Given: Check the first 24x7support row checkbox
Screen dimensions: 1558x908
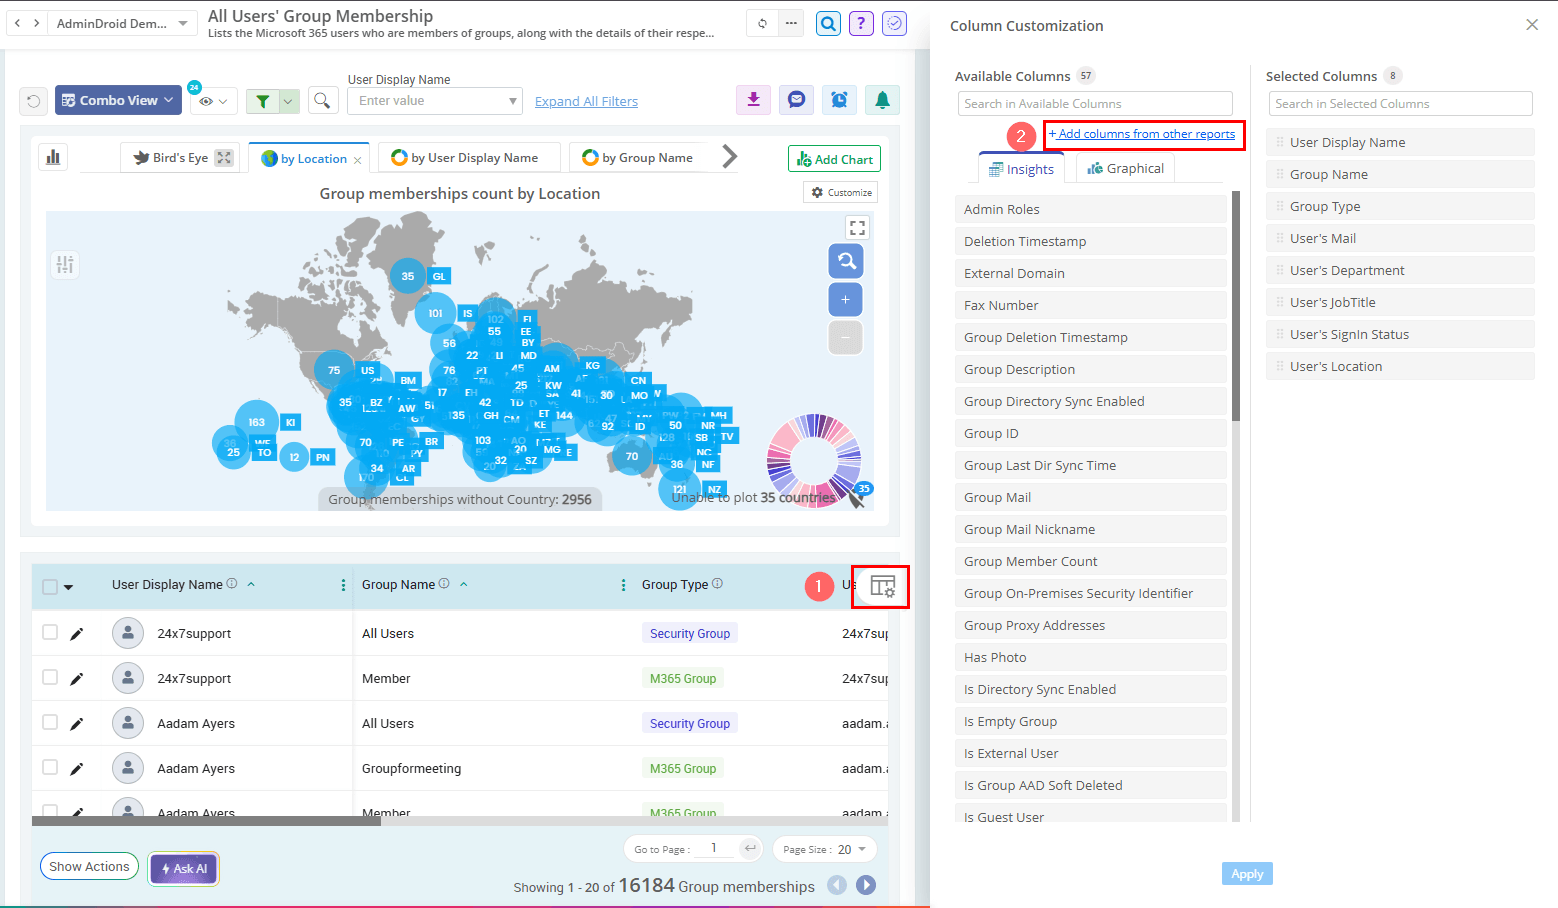Looking at the screenshot, I should 50,633.
